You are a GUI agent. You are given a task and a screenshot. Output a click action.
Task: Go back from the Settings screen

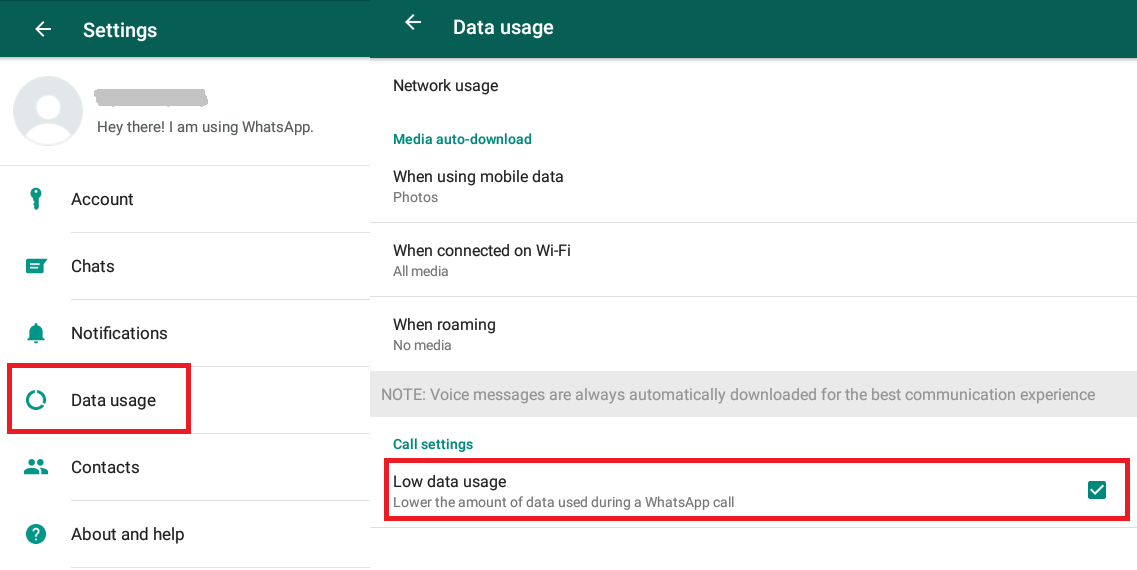point(43,29)
